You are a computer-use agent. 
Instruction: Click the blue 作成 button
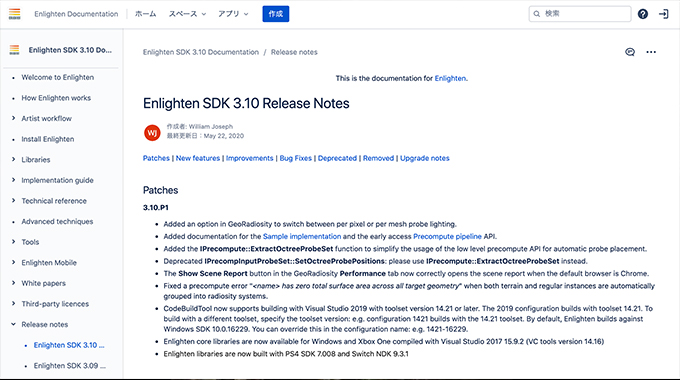pos(276,14)
